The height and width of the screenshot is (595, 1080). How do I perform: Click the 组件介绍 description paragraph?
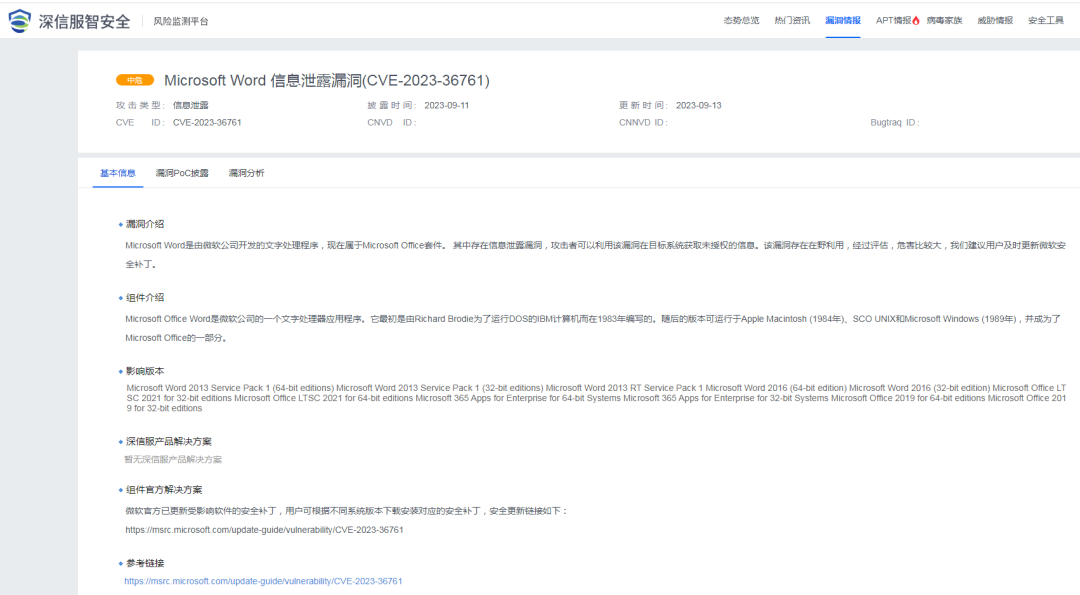pos(593,328)
